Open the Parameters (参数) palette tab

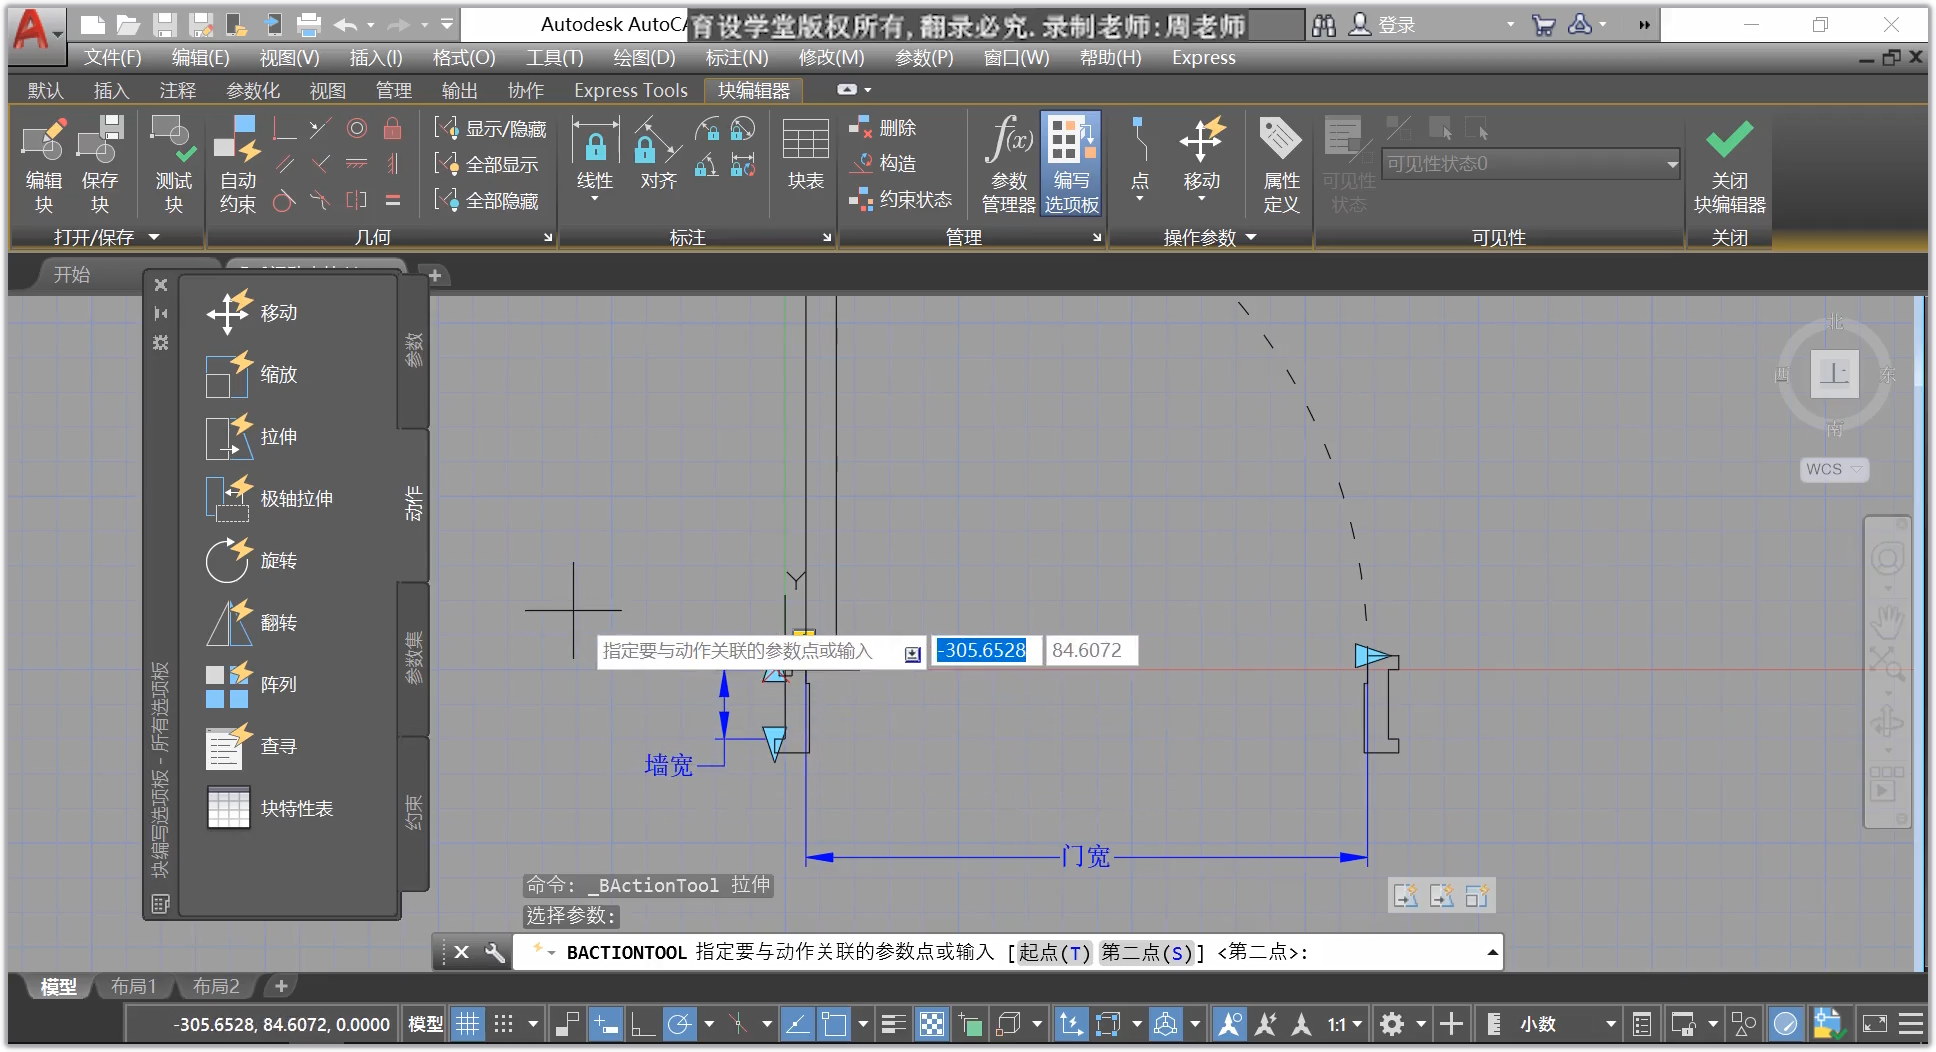click(413, 350)
